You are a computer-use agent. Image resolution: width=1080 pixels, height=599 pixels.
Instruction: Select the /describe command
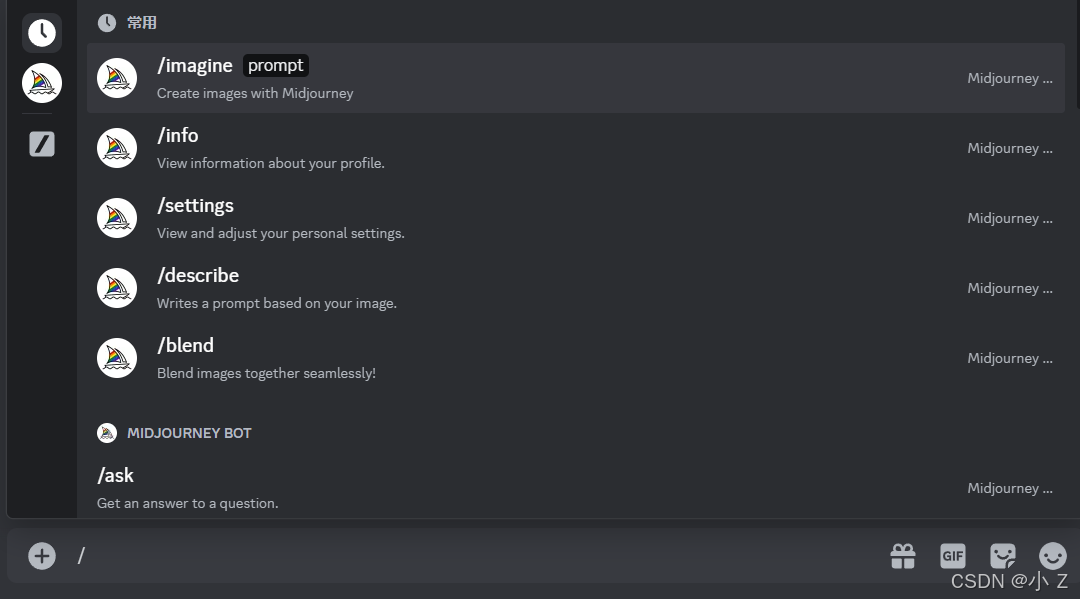pos(198,276)
